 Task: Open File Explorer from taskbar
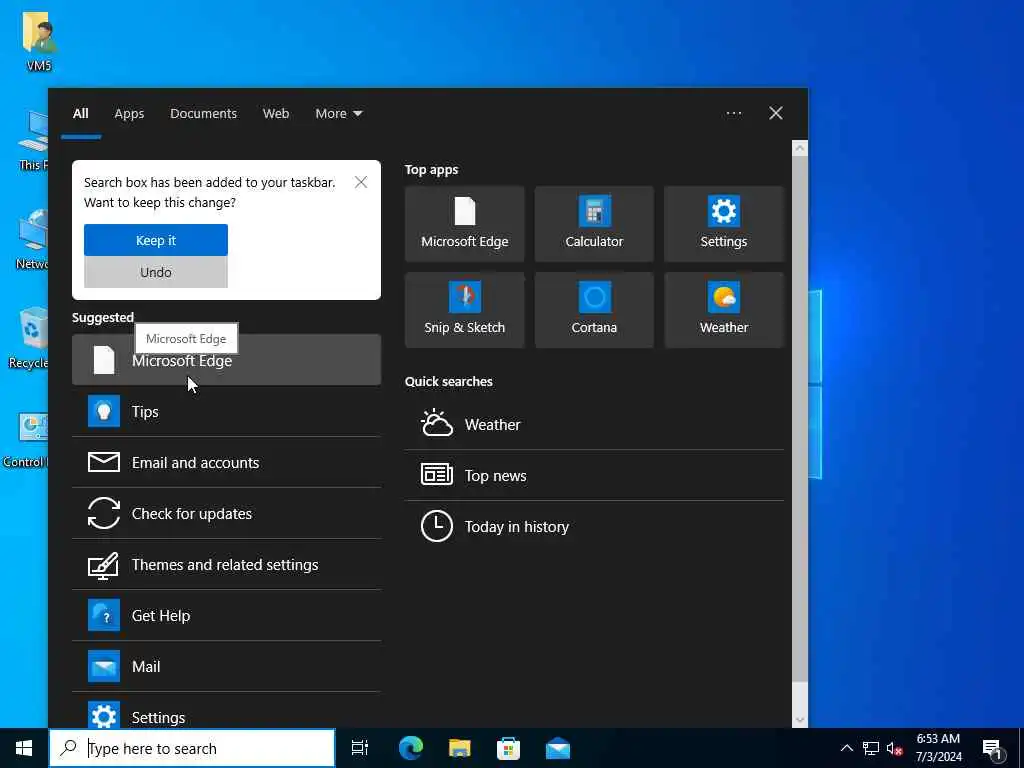pos(460,748)
